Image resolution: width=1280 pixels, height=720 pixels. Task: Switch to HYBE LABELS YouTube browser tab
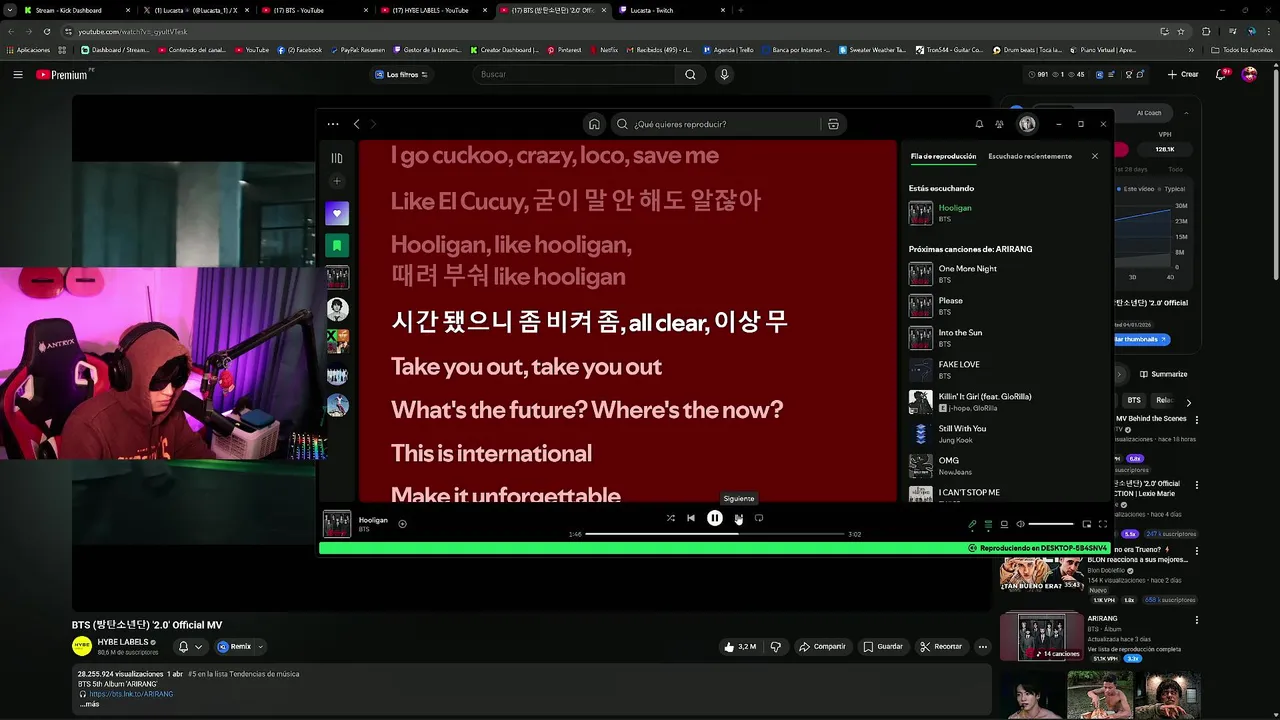click(432, 10)
